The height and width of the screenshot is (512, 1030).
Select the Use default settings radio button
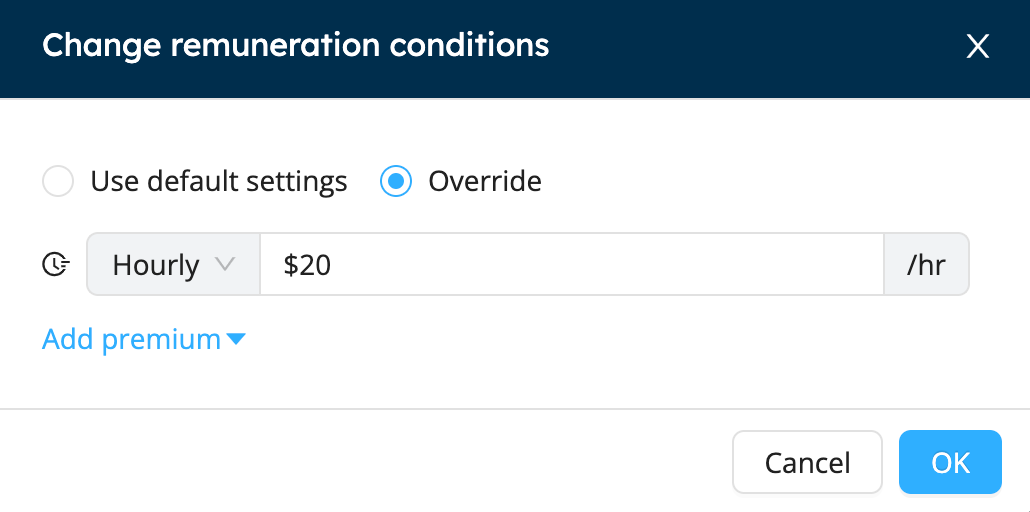(58, 181)
